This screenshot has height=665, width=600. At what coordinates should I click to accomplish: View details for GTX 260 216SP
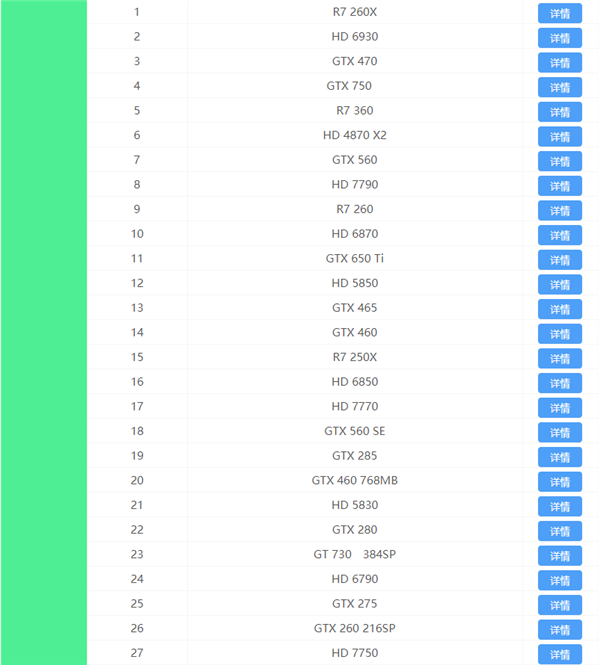pyautogui.click(x=560, y=630)
